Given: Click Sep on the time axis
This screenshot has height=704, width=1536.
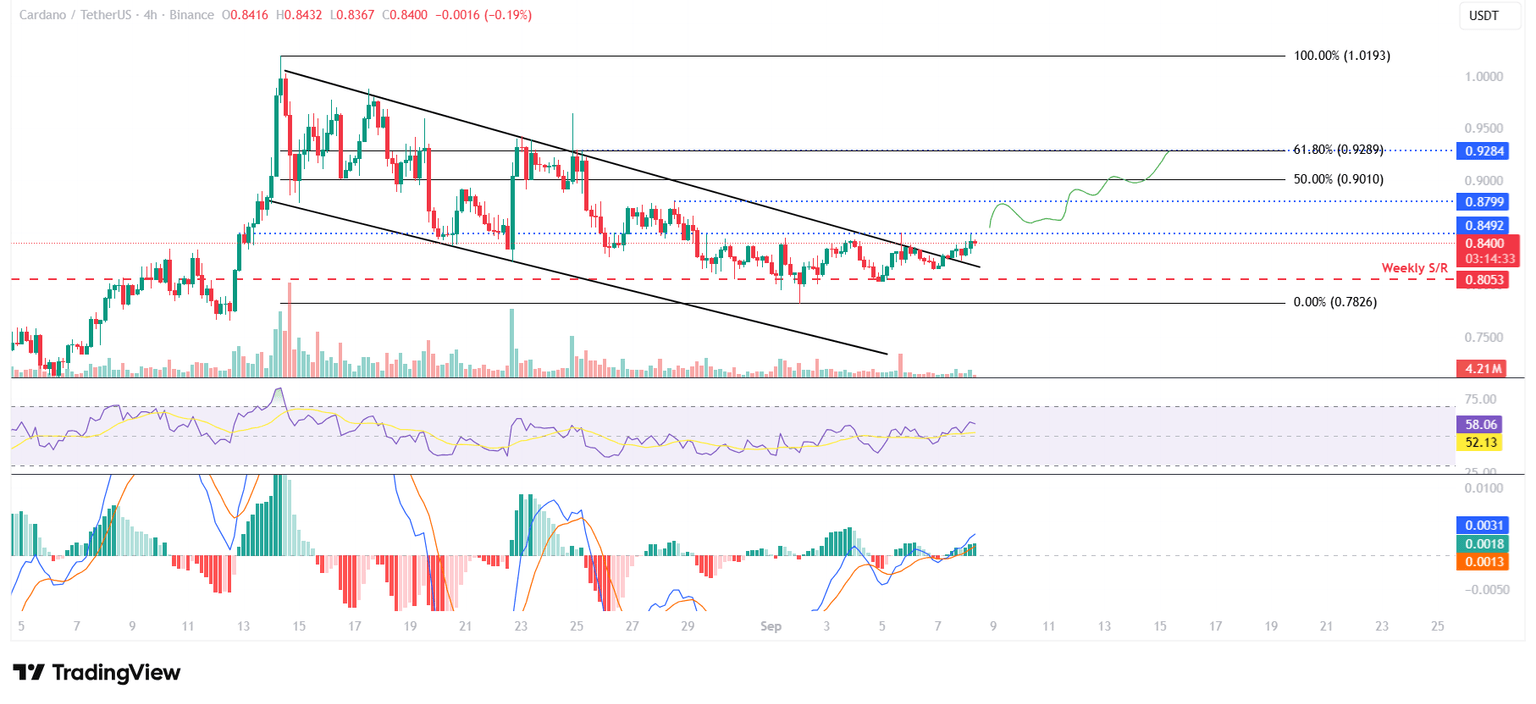Looking at the screenshot, I should (771, 626).
